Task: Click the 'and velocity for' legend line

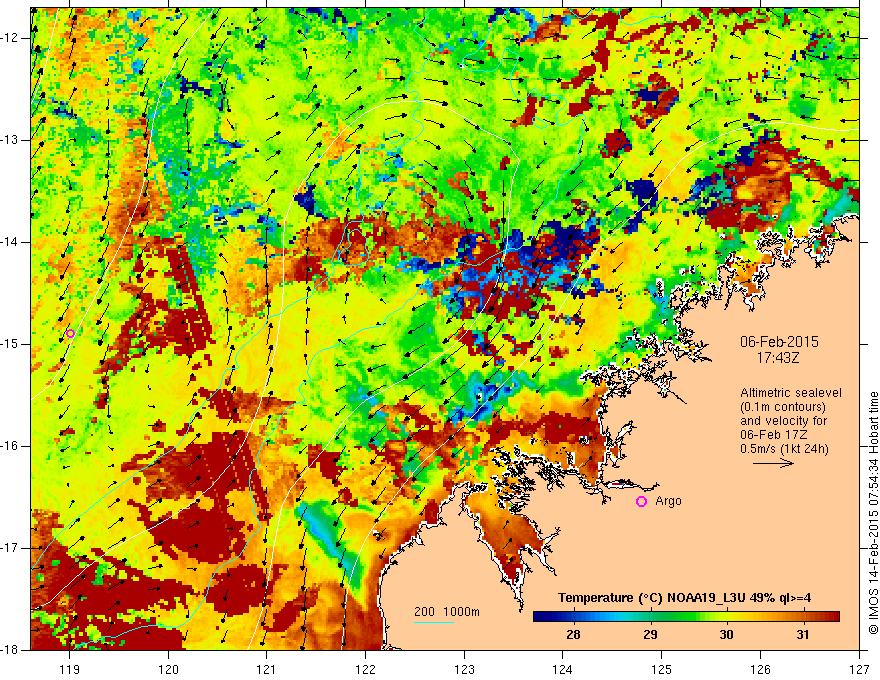Action: [x=784, y=421]
